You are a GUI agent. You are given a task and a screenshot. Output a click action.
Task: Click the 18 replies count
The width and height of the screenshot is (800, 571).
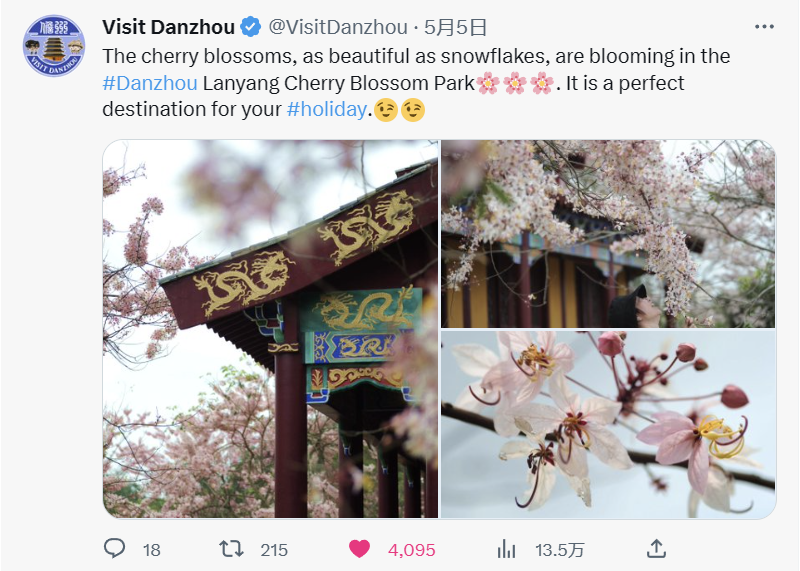coord(152,550)
